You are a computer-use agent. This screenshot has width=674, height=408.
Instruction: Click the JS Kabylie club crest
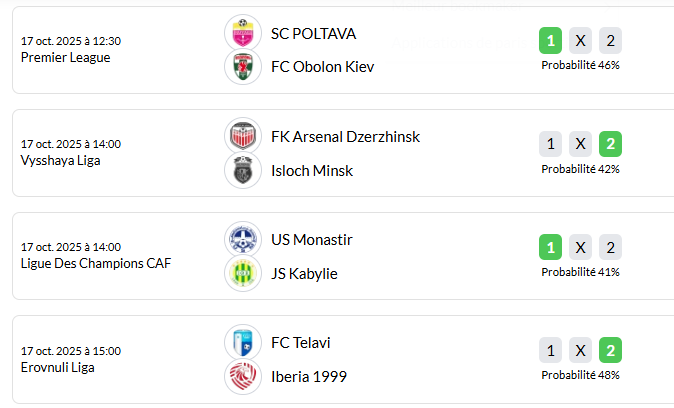click(x=243, y=273)
